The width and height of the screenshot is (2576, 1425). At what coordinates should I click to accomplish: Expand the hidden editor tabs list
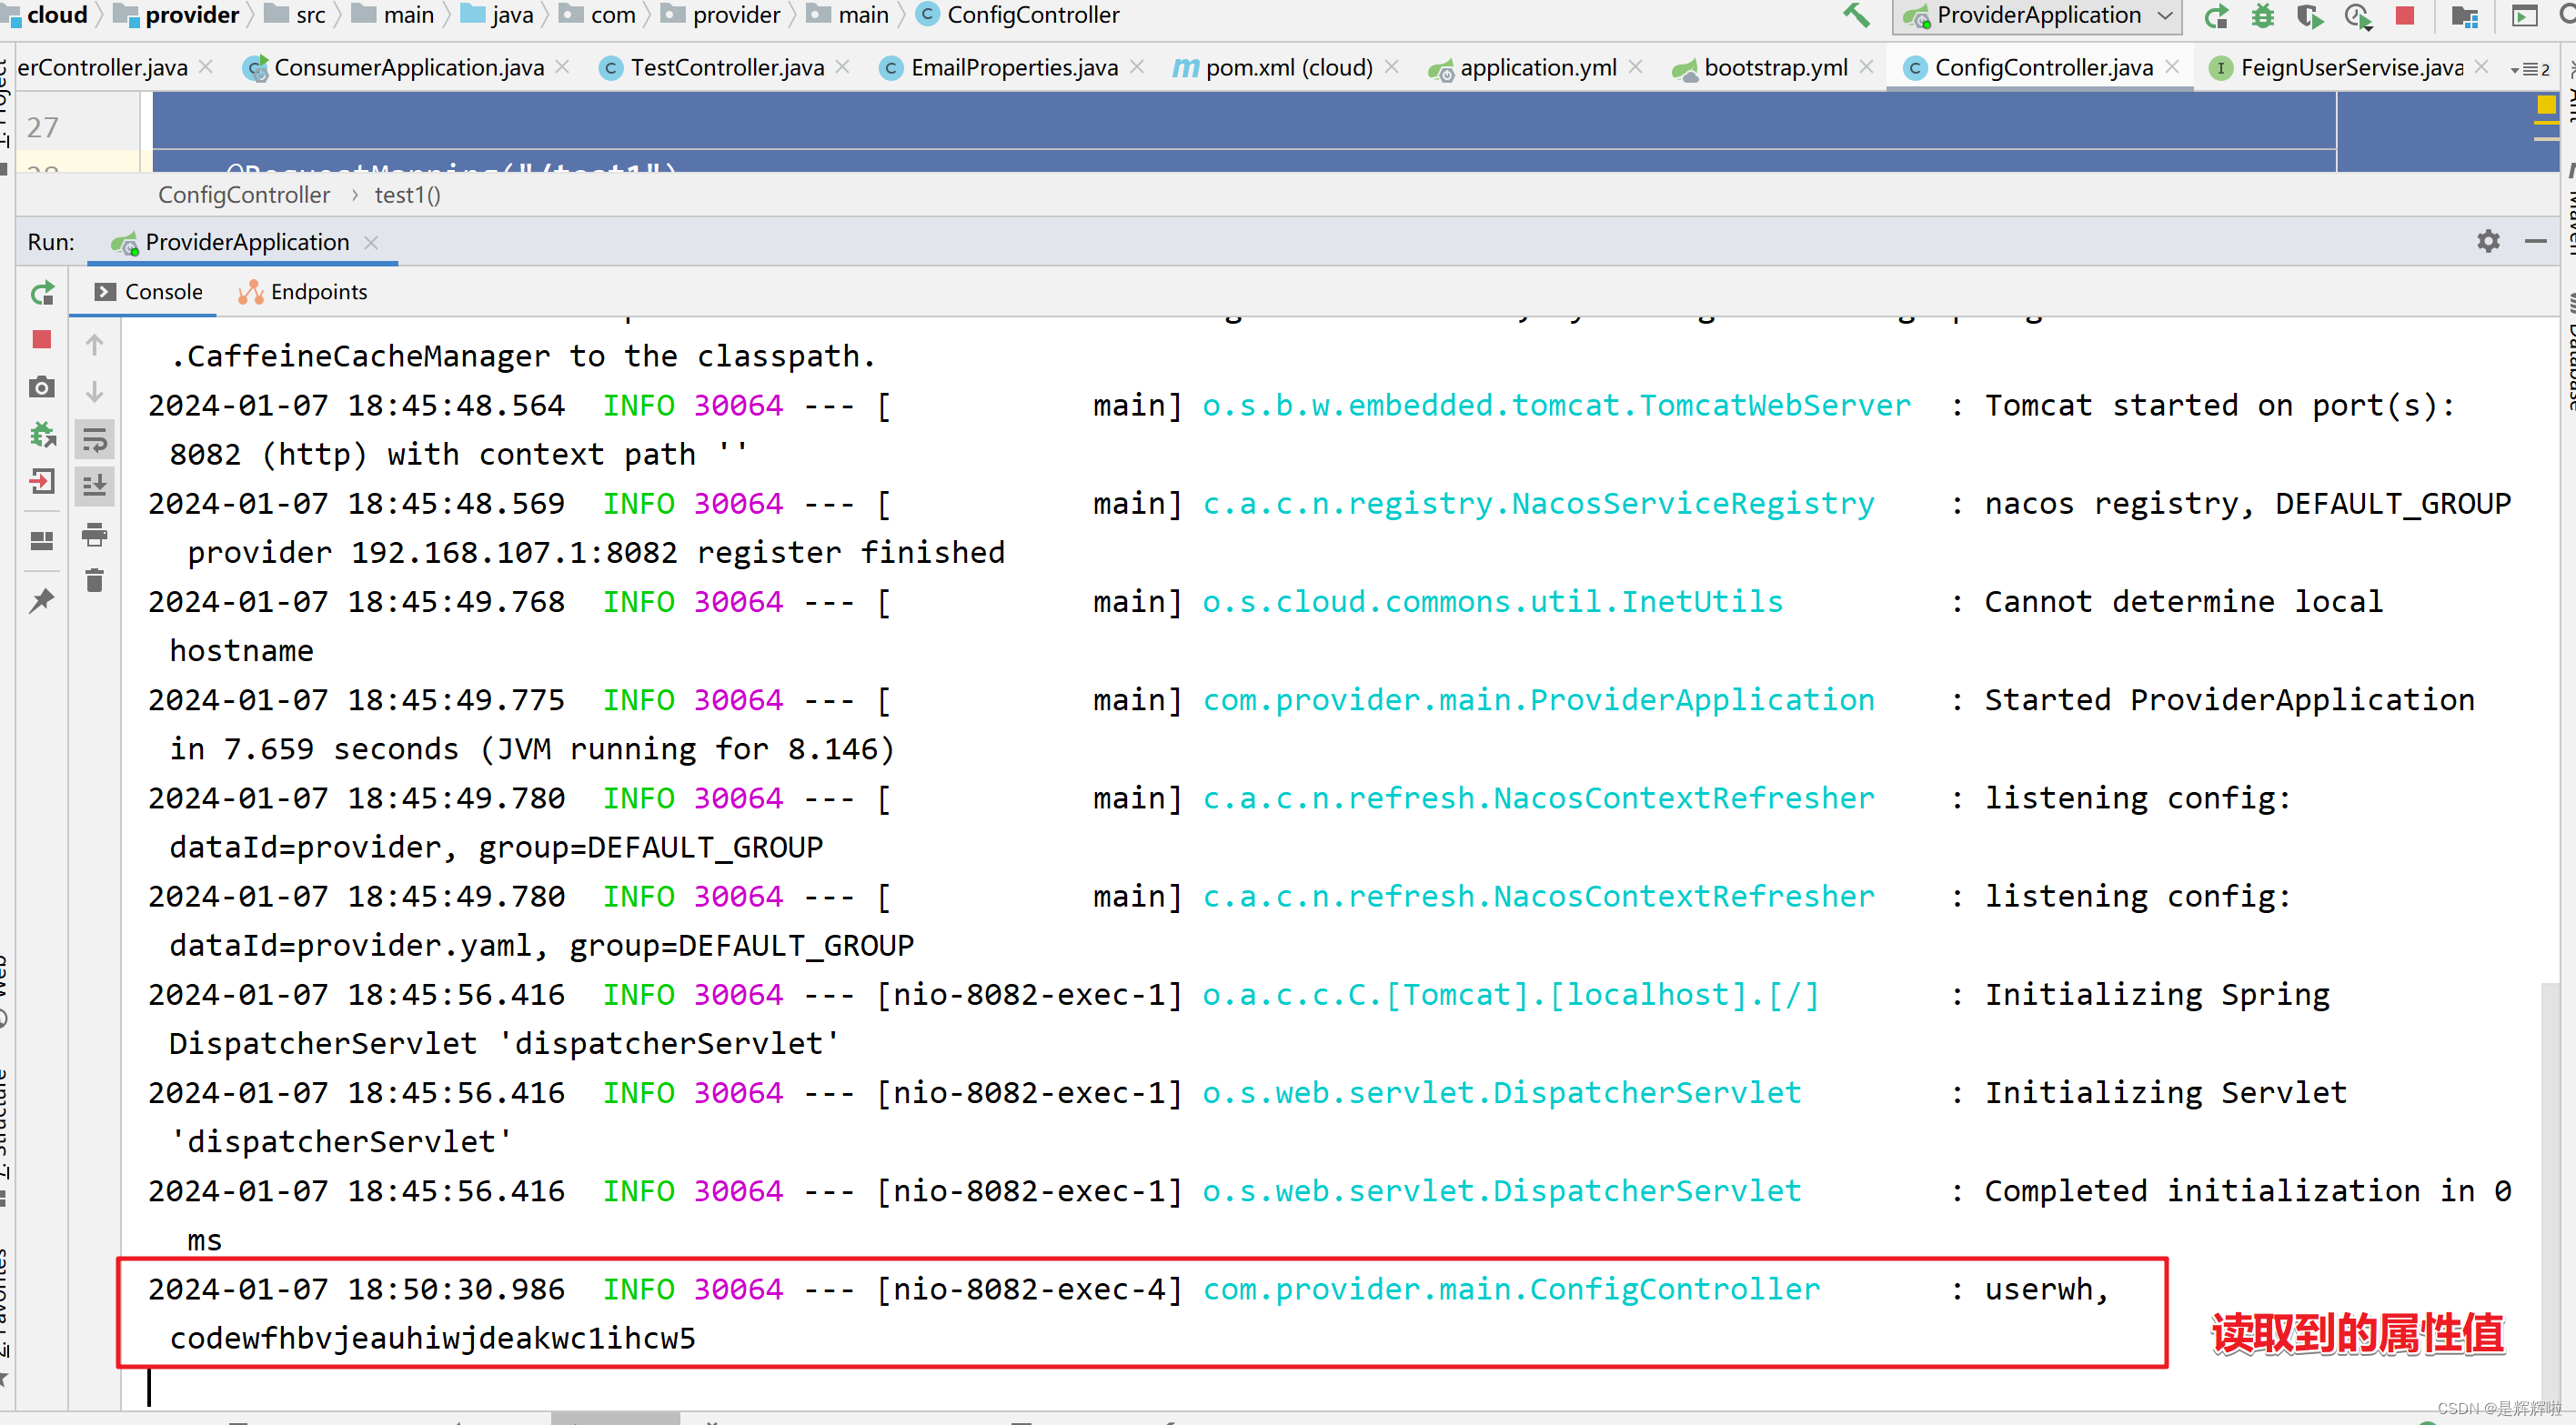click(2531, 68)
